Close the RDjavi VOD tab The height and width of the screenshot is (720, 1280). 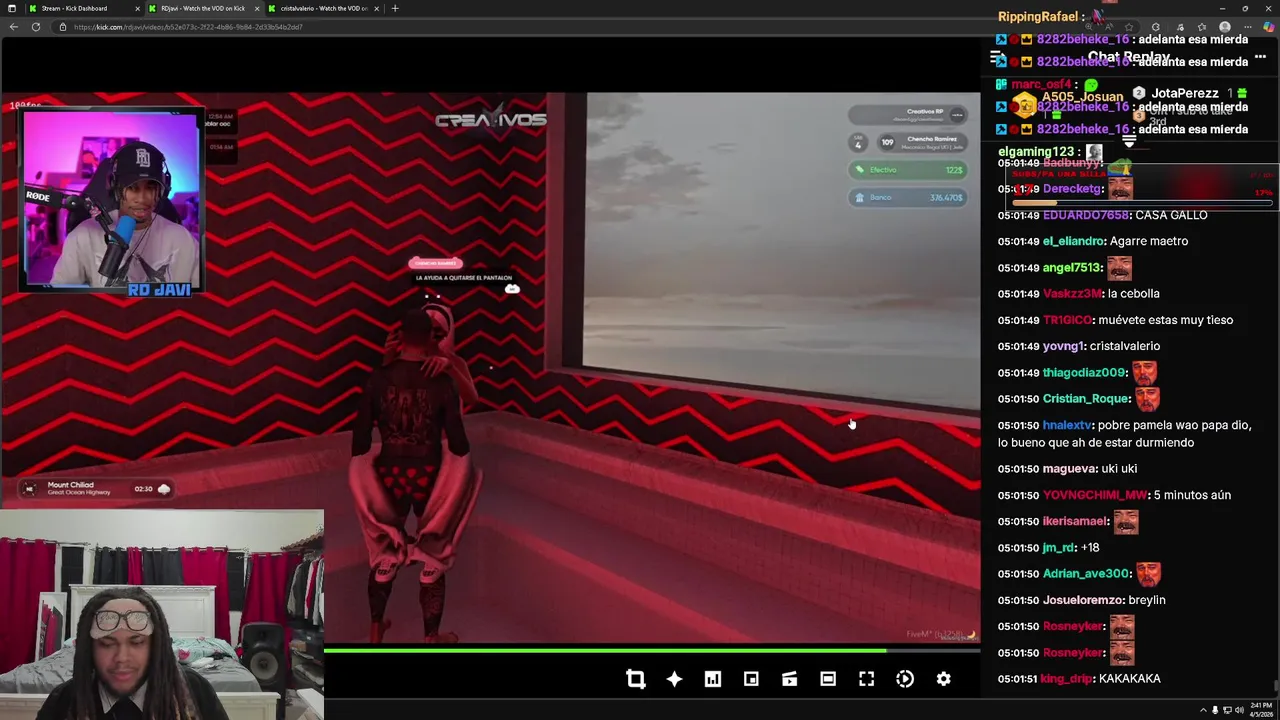click(257, 8)
